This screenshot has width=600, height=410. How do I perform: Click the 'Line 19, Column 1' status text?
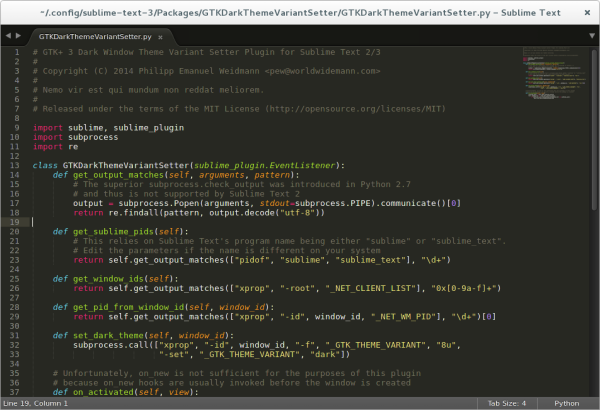tap(36, 403)
